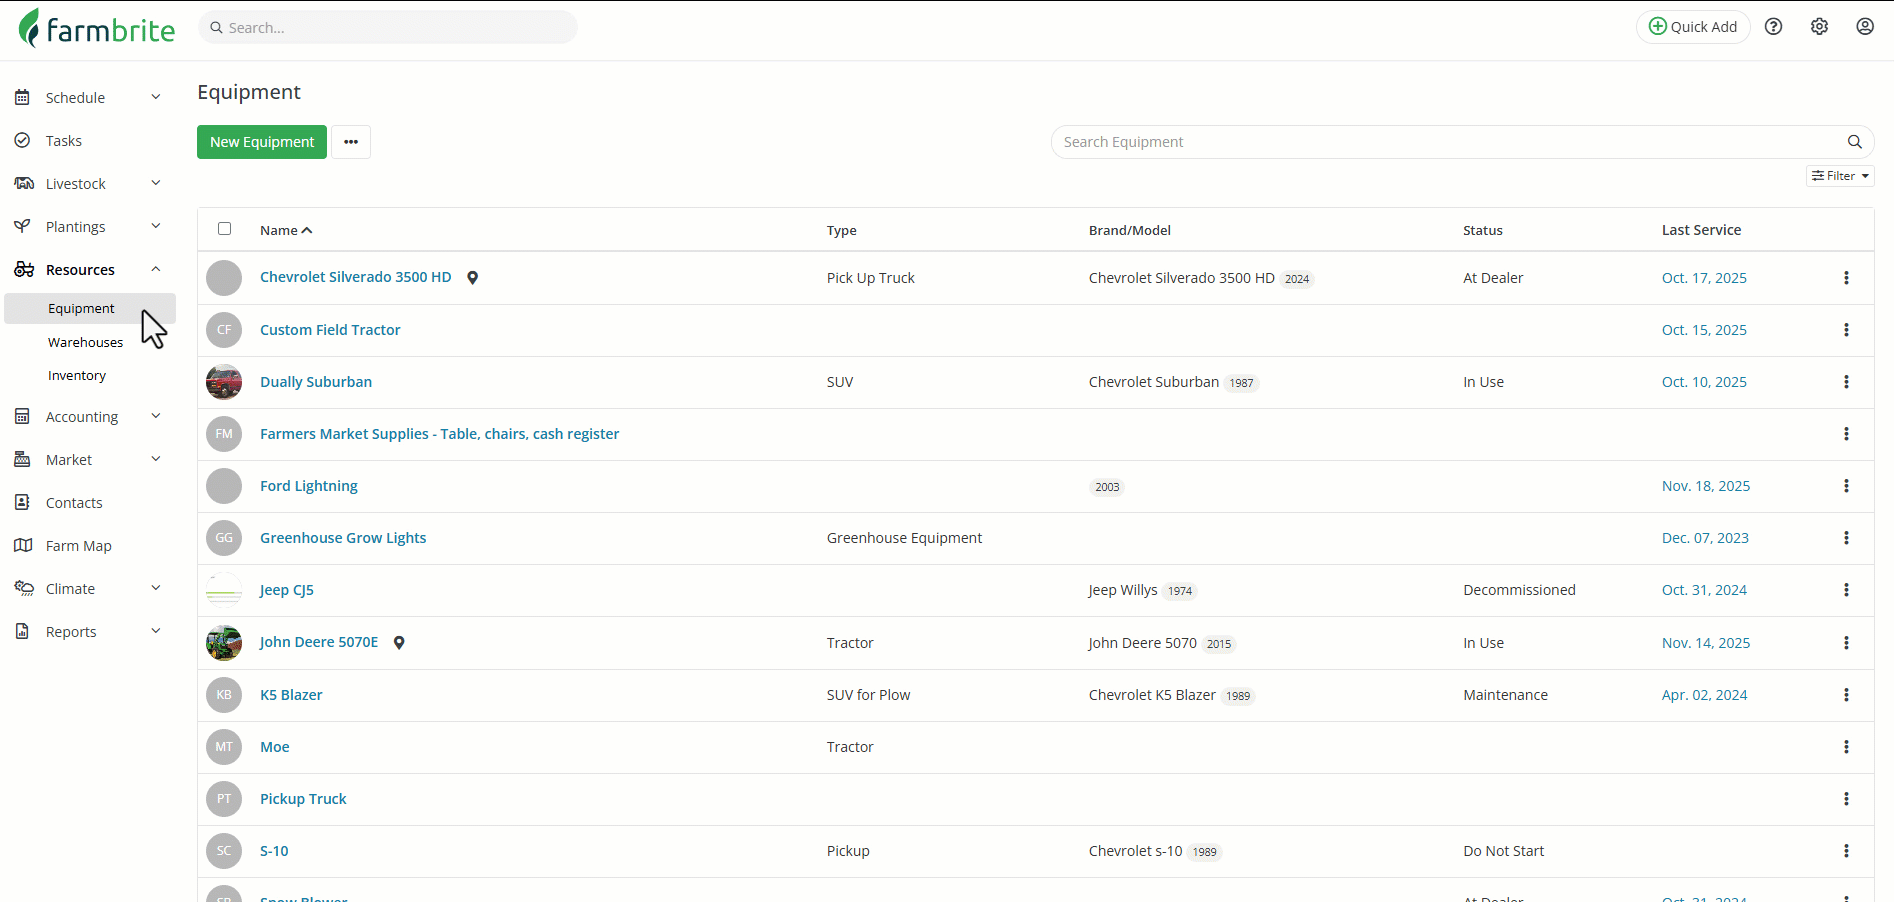The height and width of the screenshot is (902, 1894).
Task: Click the Last Service column header
Action: (1701, 230)
